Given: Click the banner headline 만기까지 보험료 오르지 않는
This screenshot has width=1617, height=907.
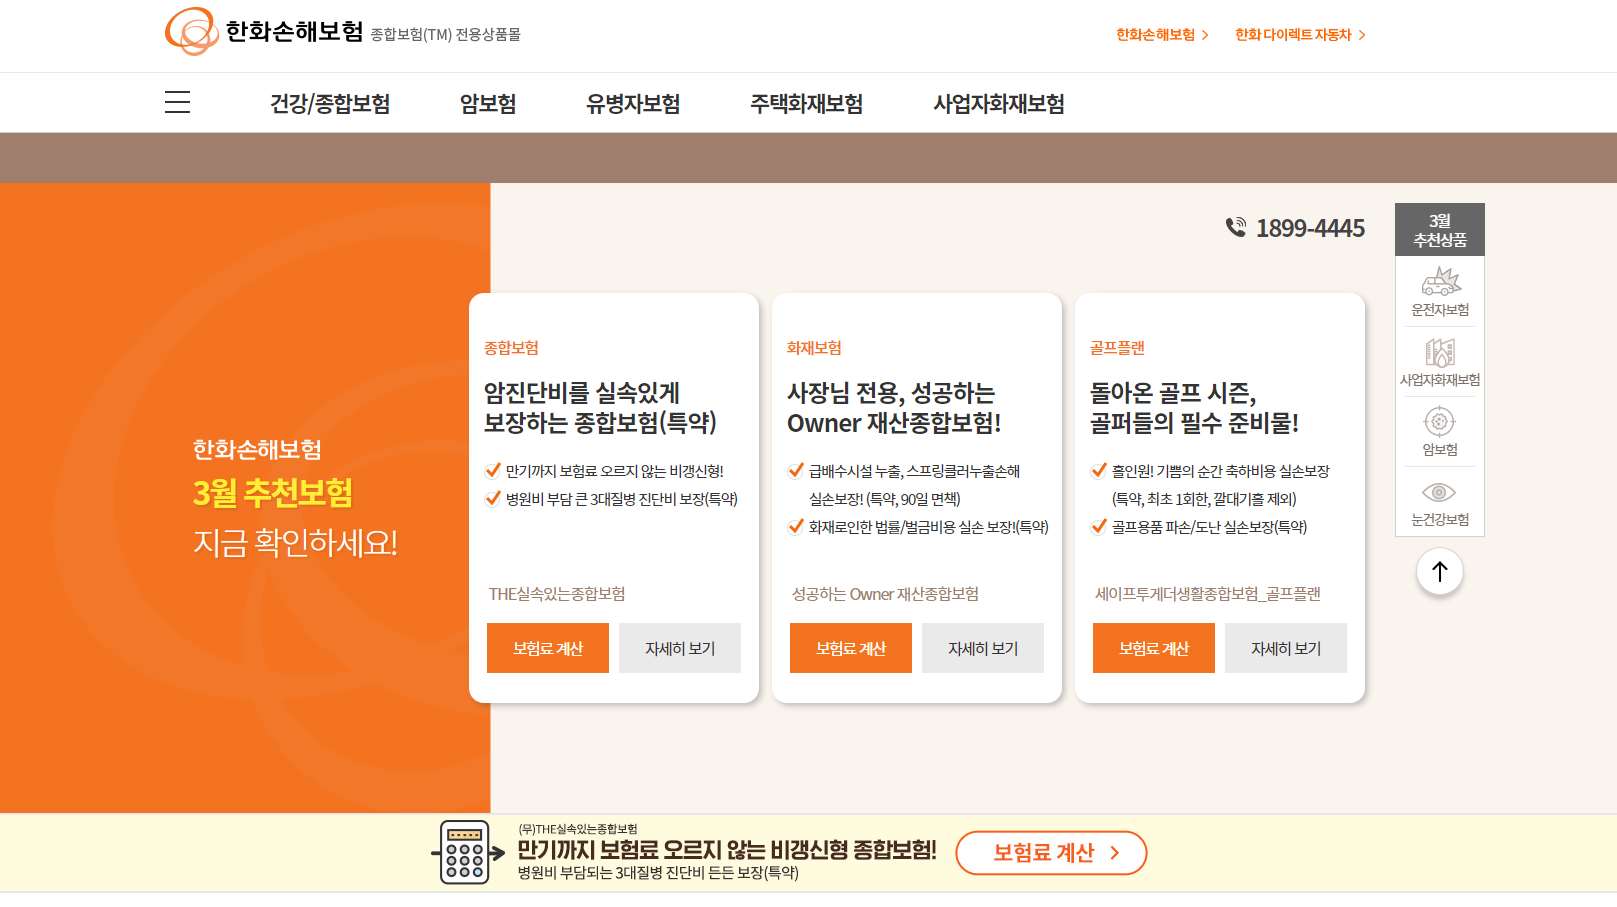Looking at the screenshot, I should pyautogui.click(x=727, y=850).
